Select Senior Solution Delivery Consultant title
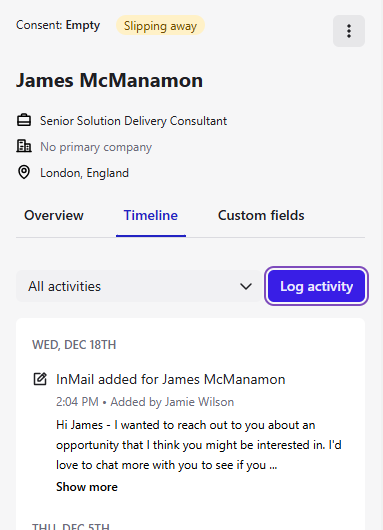This screenshot has height=530, width=383. pos(134,121)
